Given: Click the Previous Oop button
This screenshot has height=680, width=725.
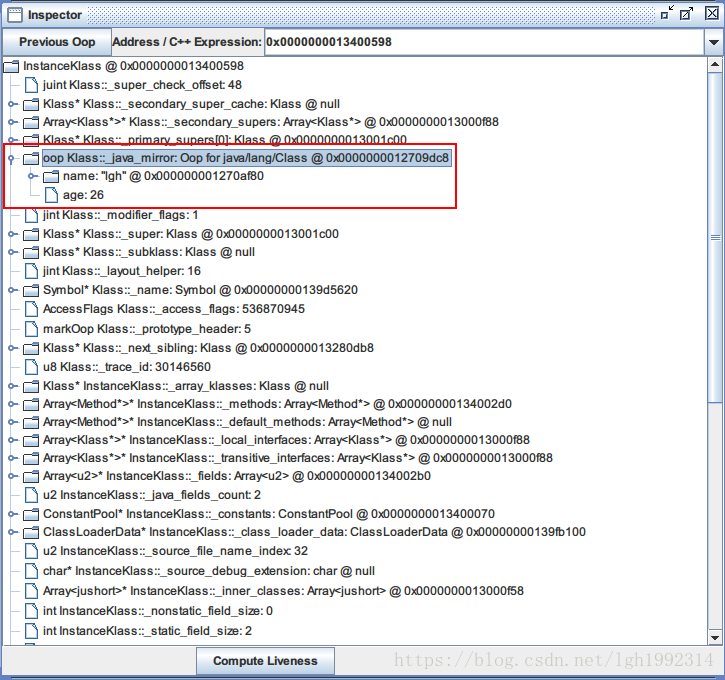Looking at the screenshot, I should 57,42.
